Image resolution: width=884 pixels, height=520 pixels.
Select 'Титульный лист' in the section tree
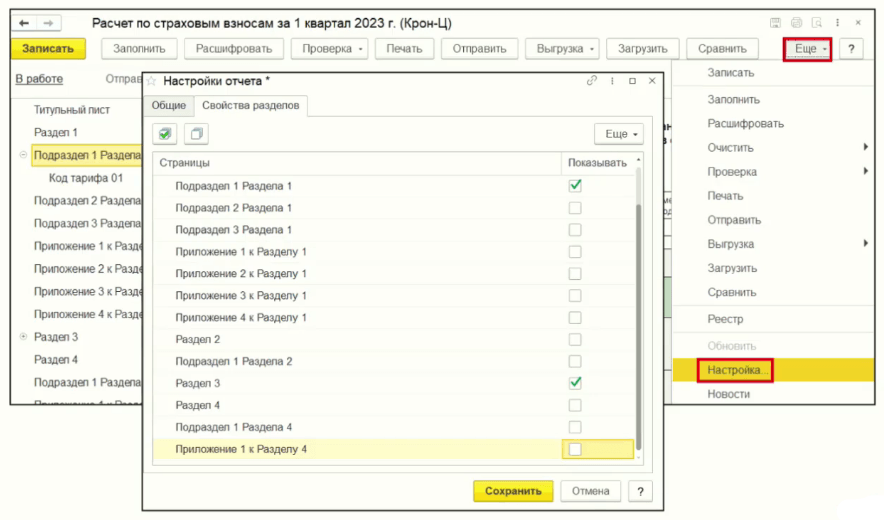pos(72,110)
